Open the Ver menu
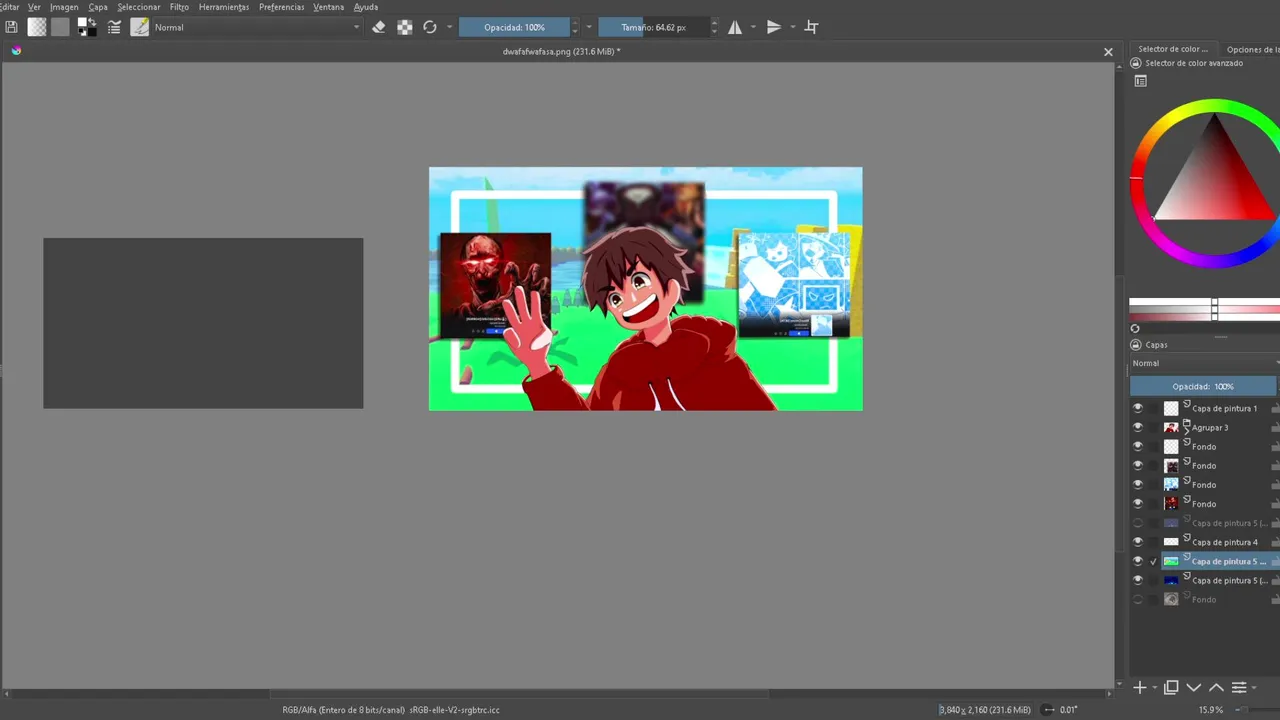The height and width of the screenshot is (720, 1280). (34, 7)
